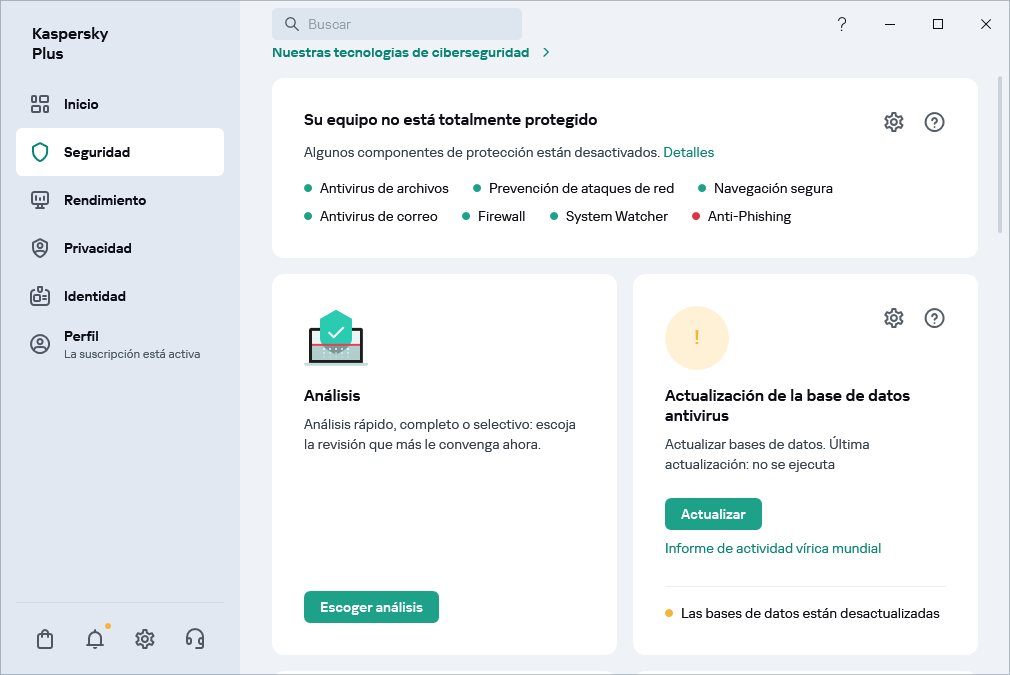Image resolution: width=1010 pixels, height=675 pixels.
Task: Open the help question mark near window controls
Action: pos(842,24)
